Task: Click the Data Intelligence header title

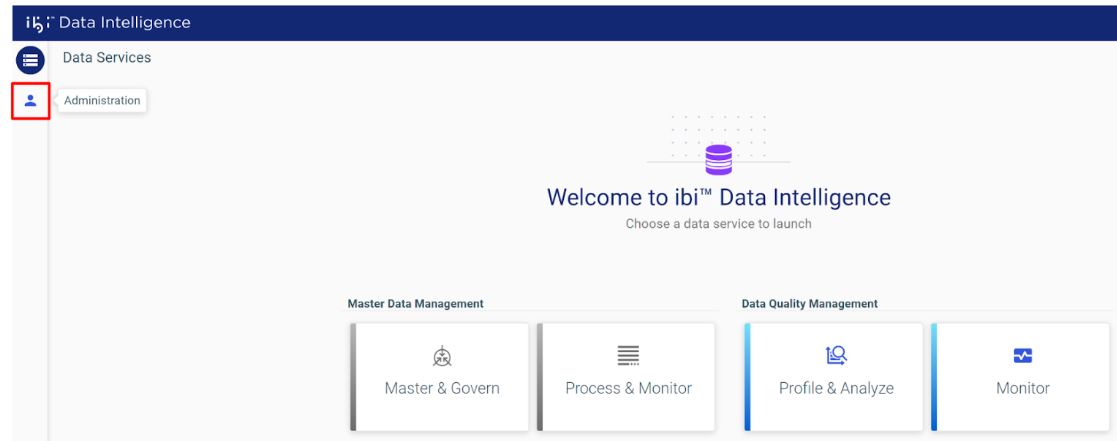Action: pos(125,23)
